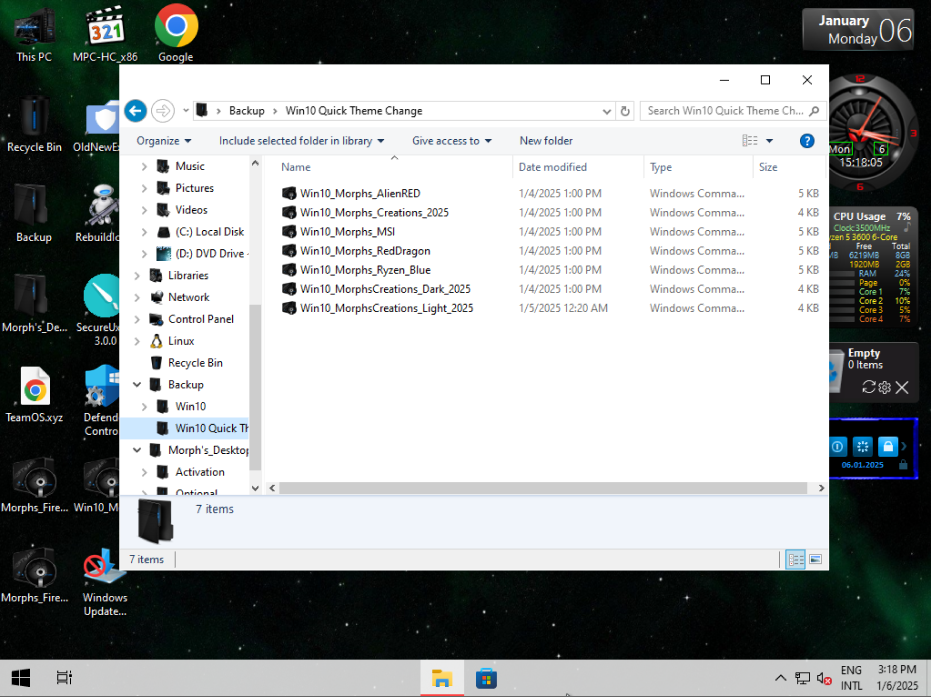Select Win10_Morphs_Ryzen_Blue file
Viewport: 931px width, 697px height.
pyautogui.click(x=365, y=270)
